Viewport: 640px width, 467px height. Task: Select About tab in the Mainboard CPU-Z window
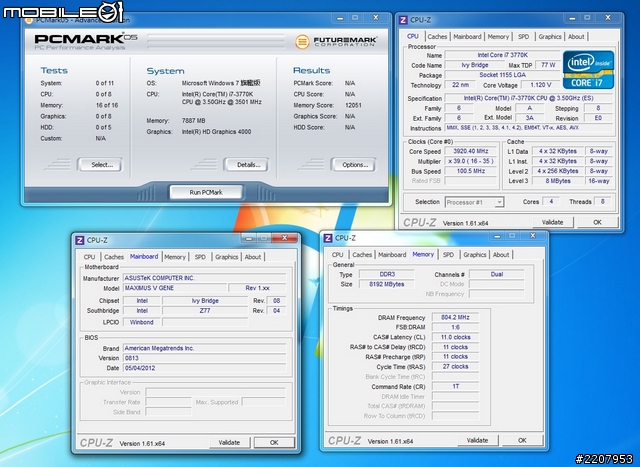pyautogui.click(x=253, y=257)
